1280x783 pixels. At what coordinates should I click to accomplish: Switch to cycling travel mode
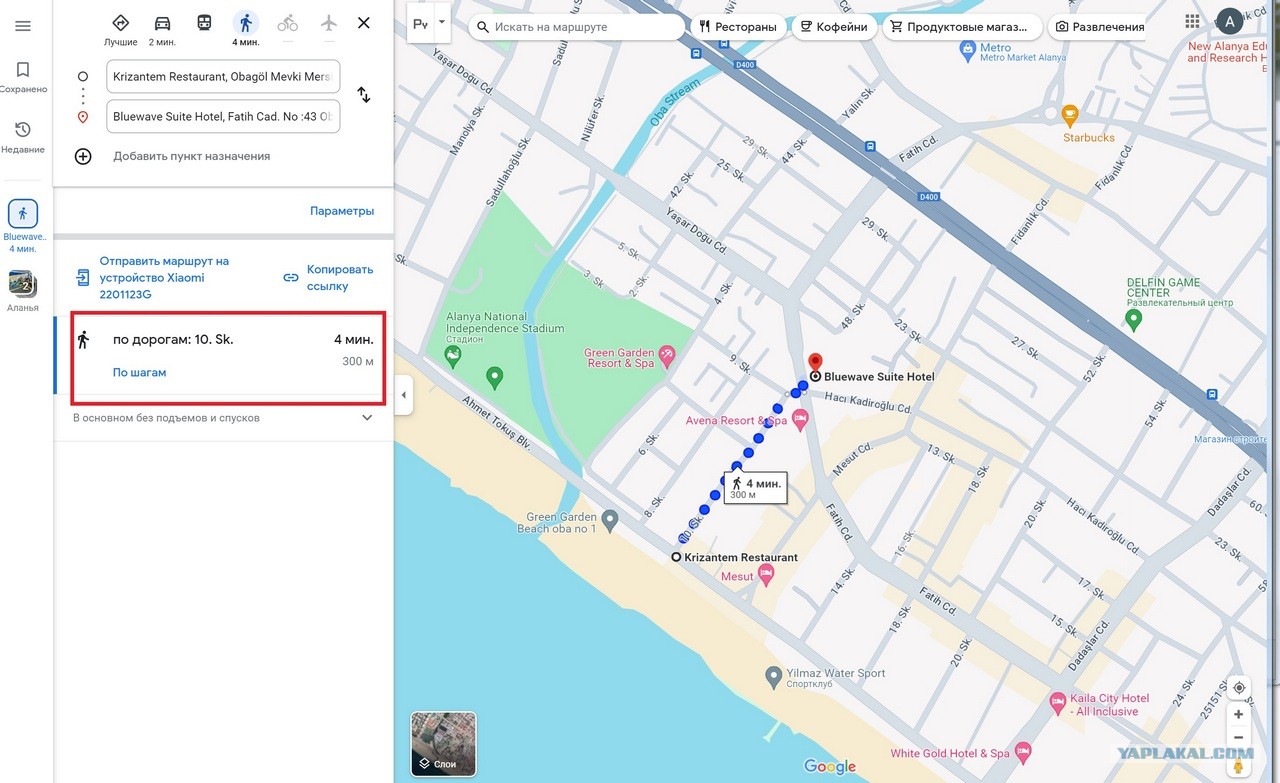(x=287, y=23)
